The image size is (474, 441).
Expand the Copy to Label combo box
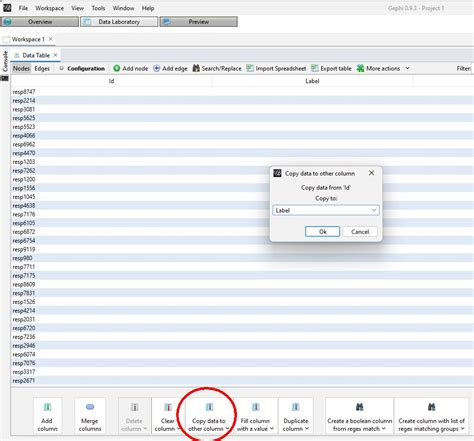(326, 210)
